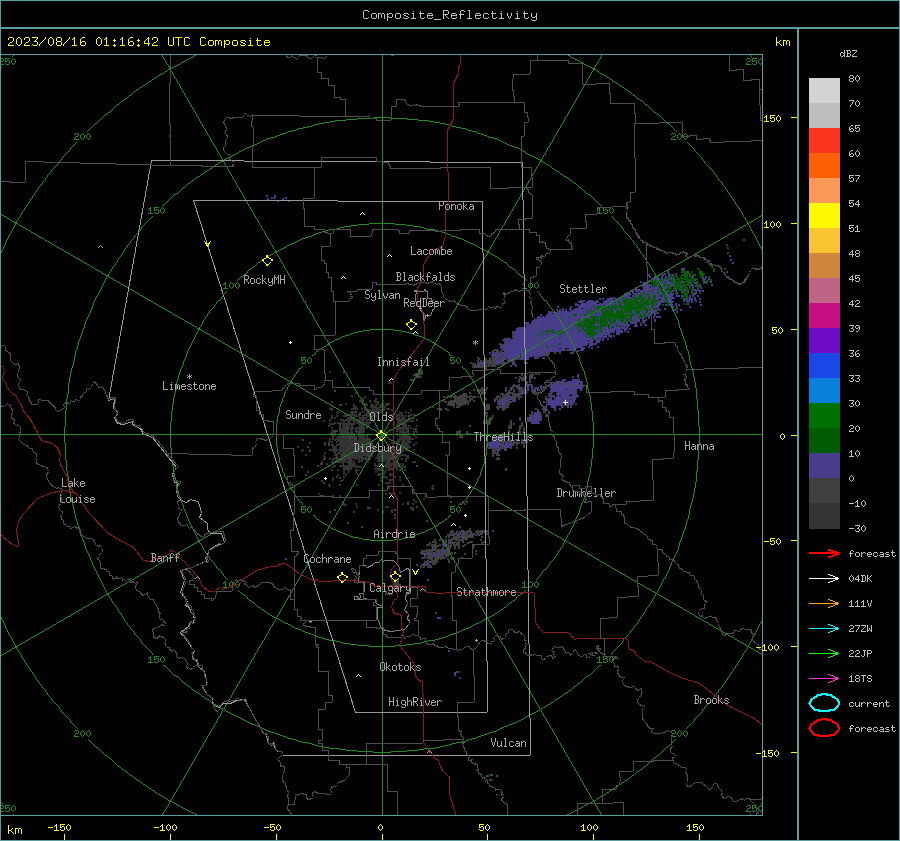
Task: Click the HighRiver label
Action: [415, 702]
